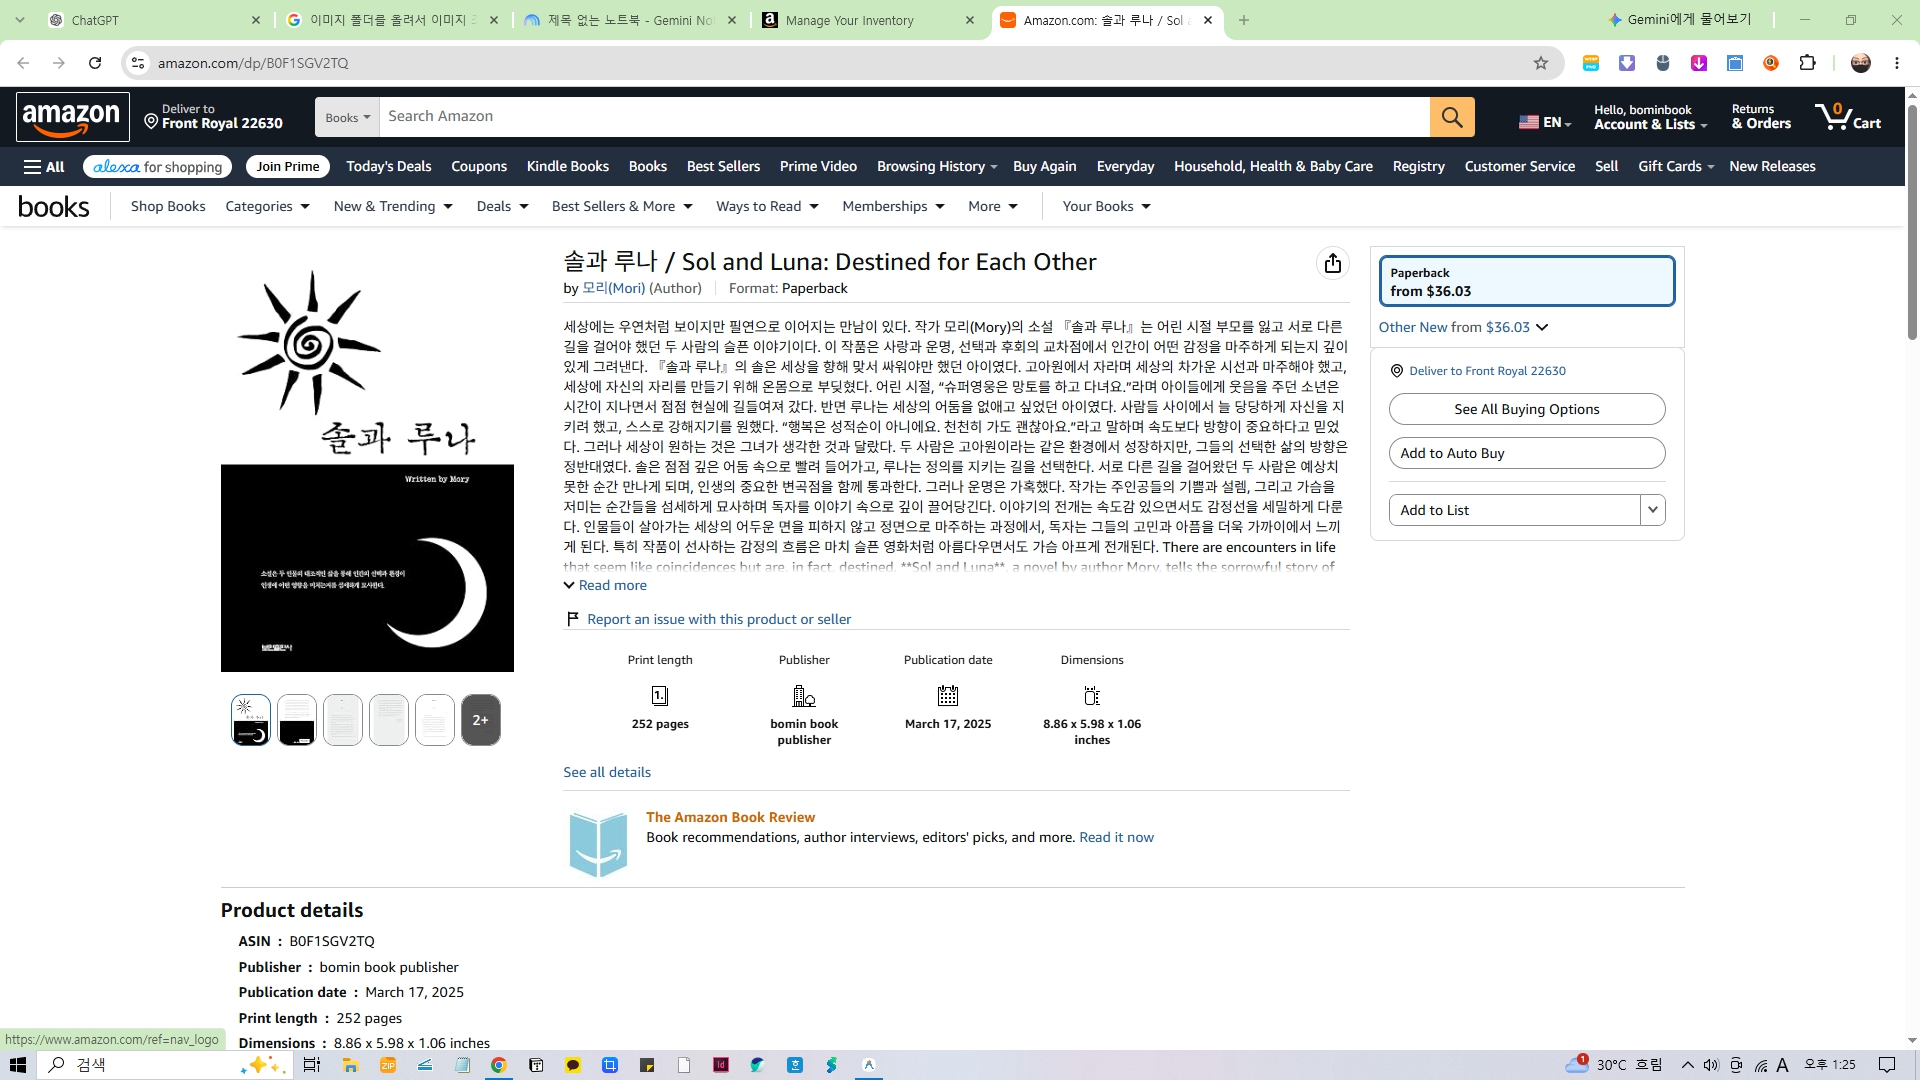Viewport: 1920px width, 1080px height.
Task: Open the EN language selector
Action: coord(1545,122)
